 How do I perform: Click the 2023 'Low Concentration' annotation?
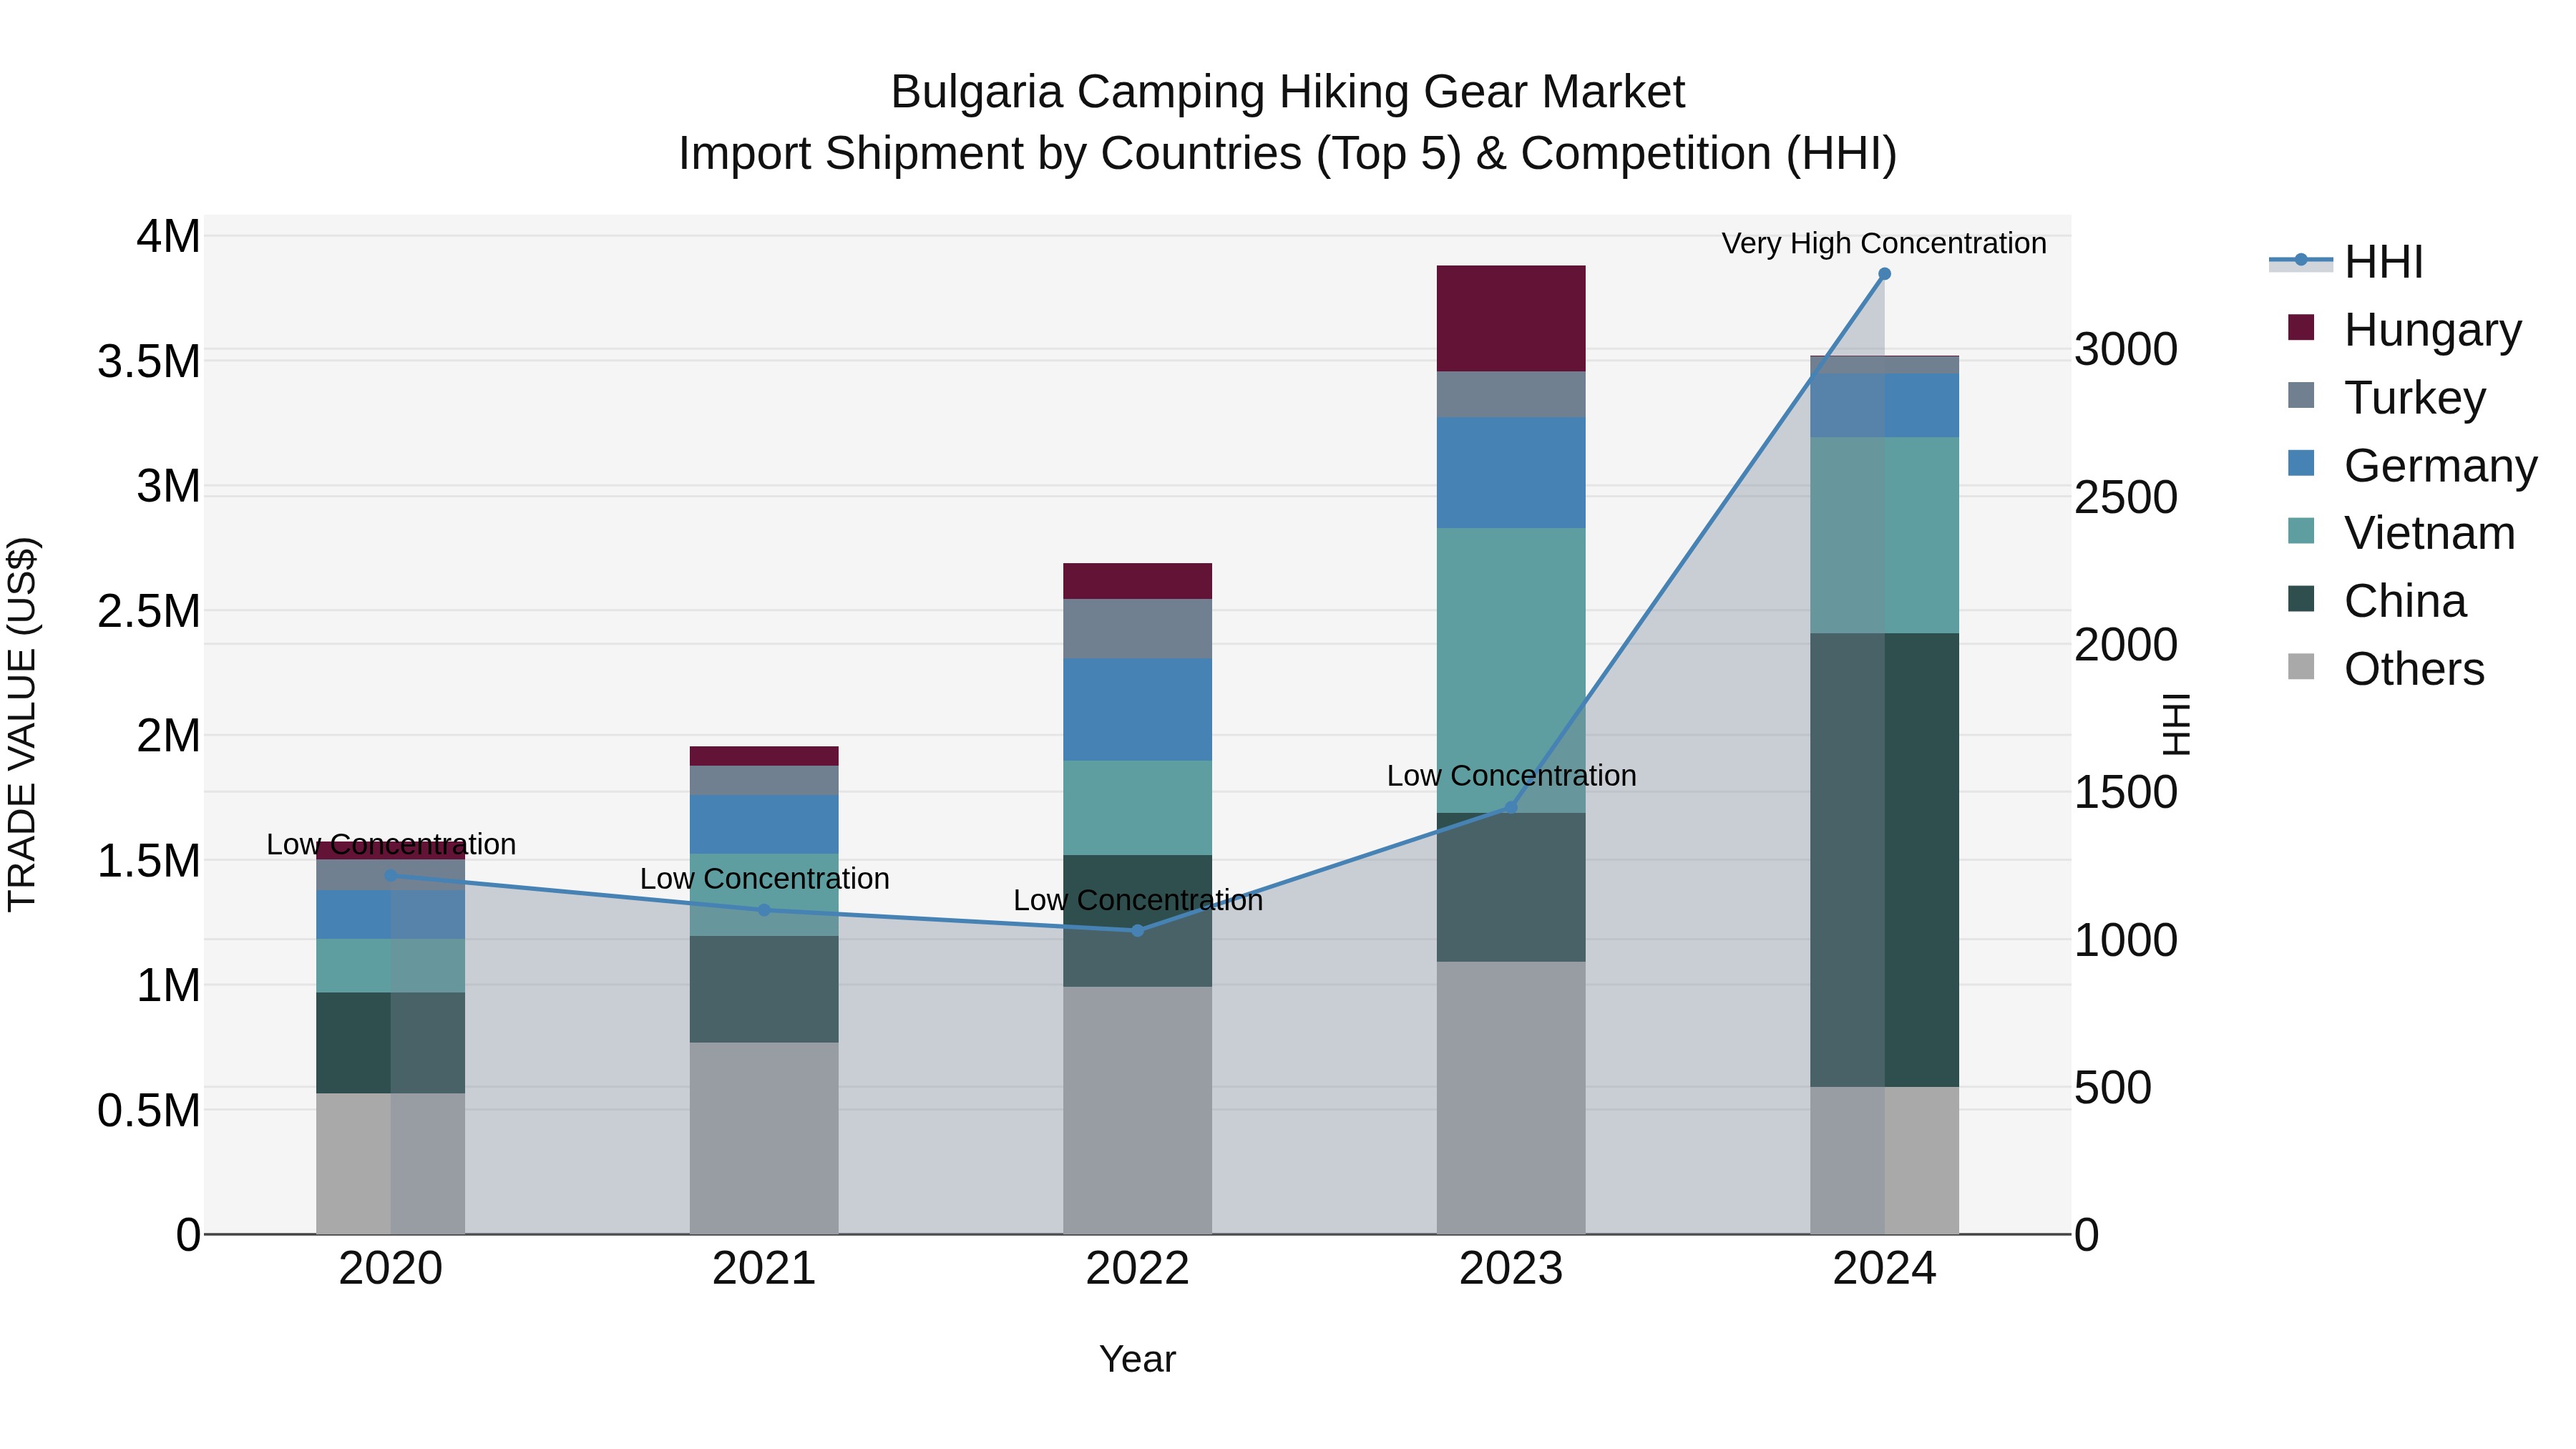[x=1511, y=775]
